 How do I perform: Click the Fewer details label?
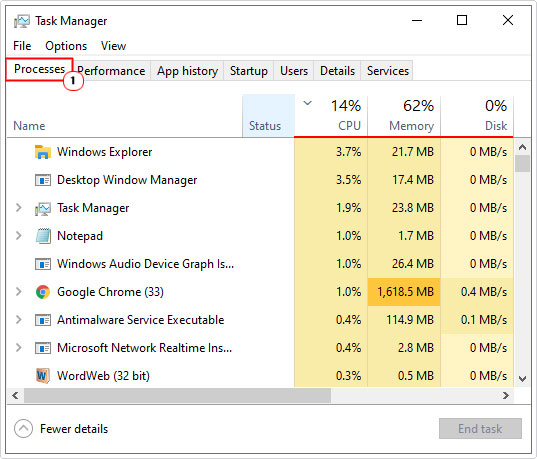[x=74, y=429]
